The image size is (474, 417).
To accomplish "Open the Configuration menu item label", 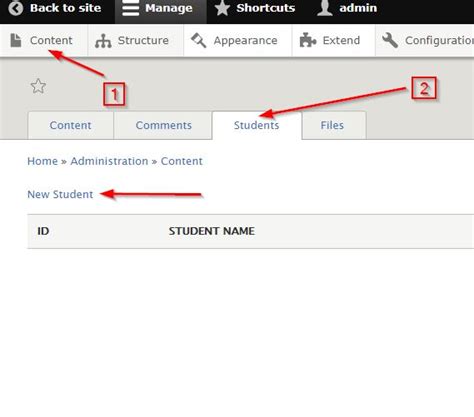I will pyautogui.click(x=439, y=41).
